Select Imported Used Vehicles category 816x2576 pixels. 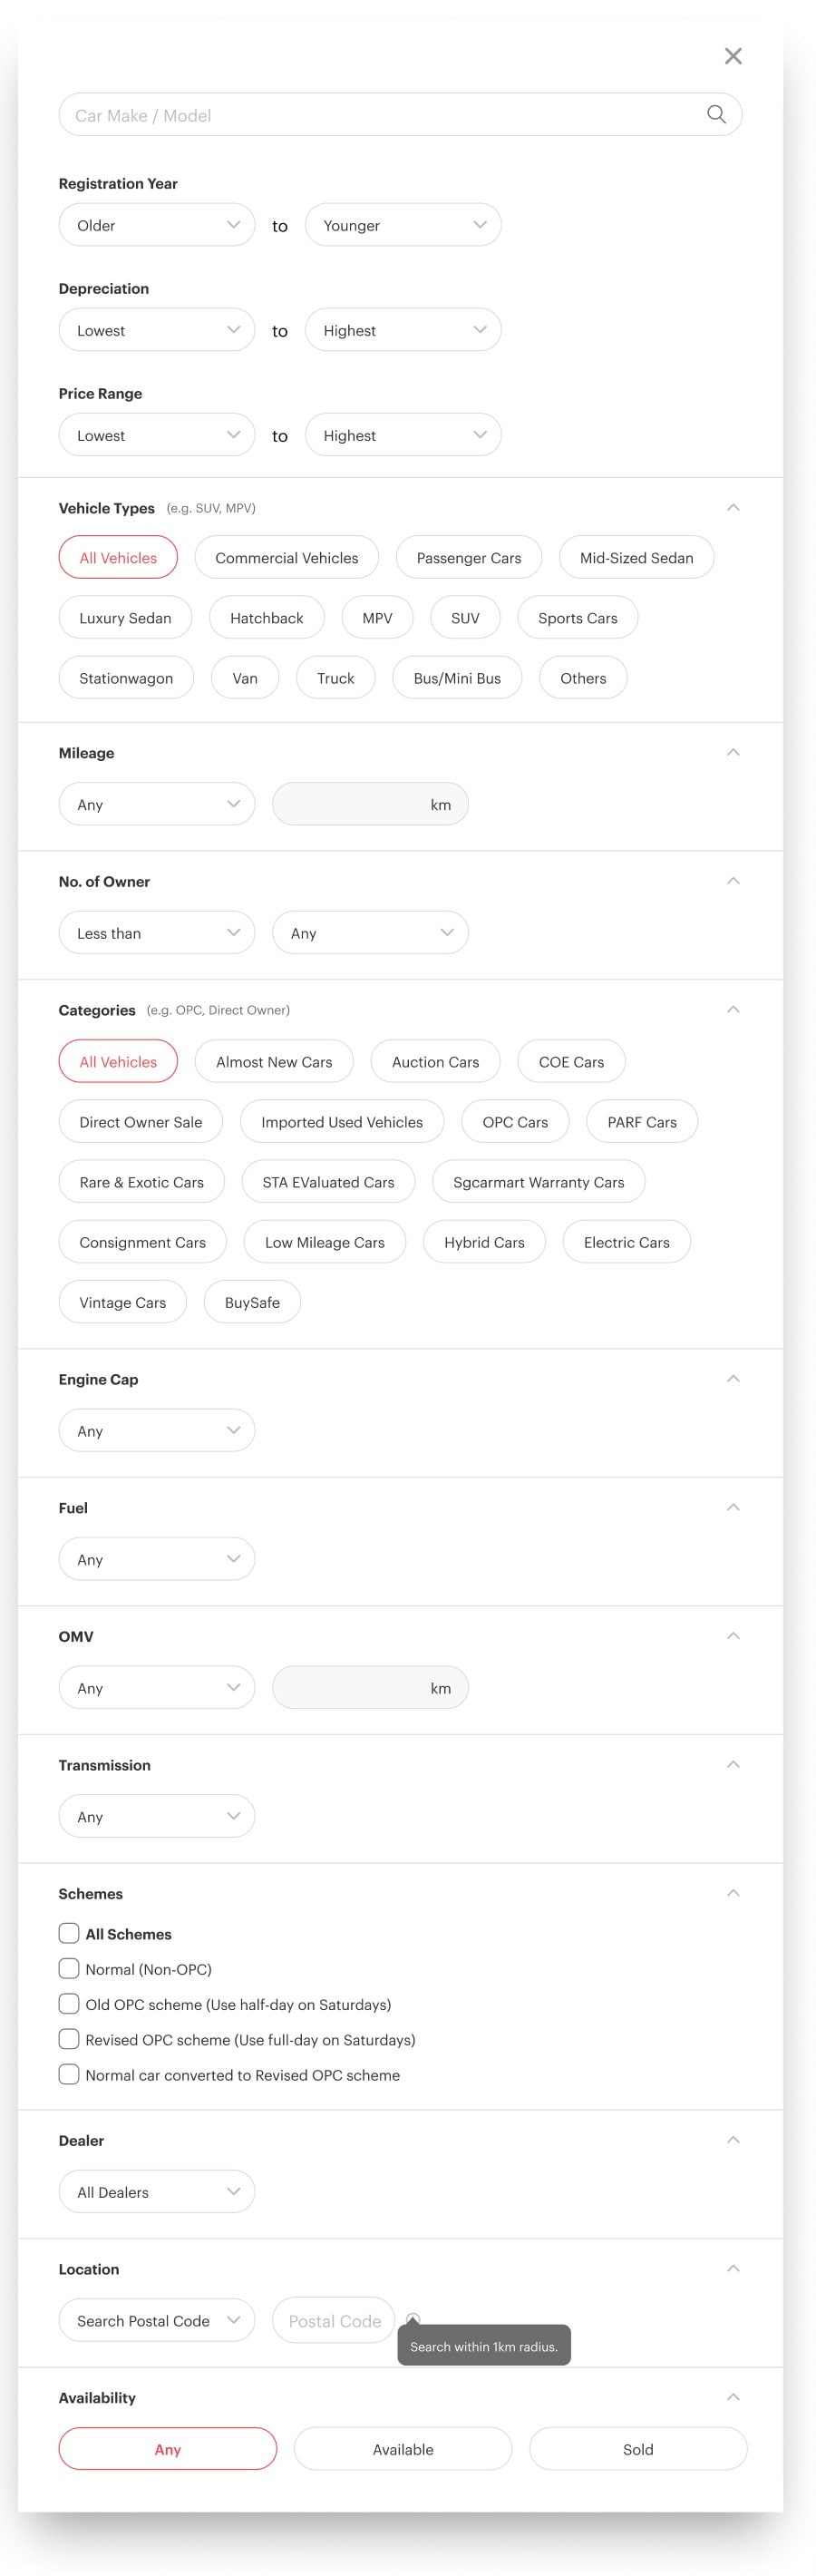342,1121
